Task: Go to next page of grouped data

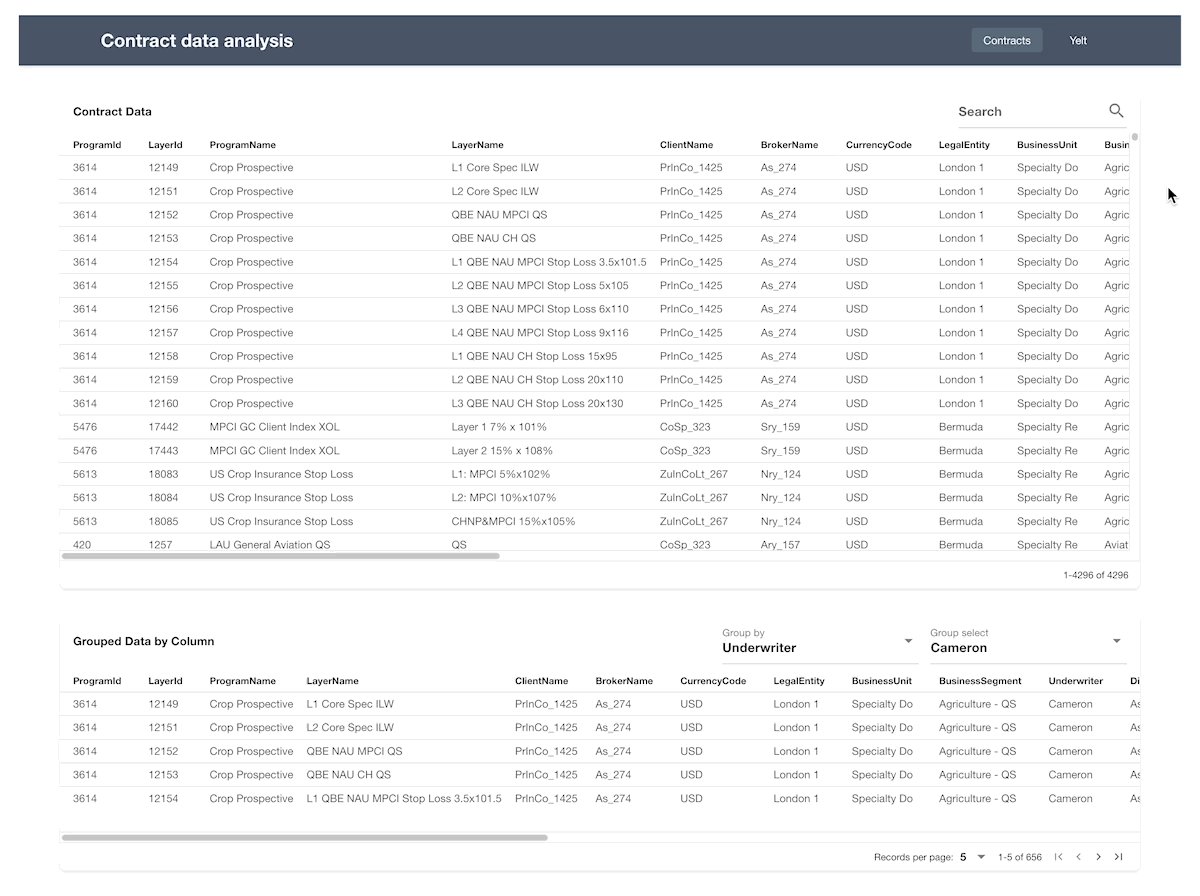Action: pyautogui.click(x=1099, y=857)
